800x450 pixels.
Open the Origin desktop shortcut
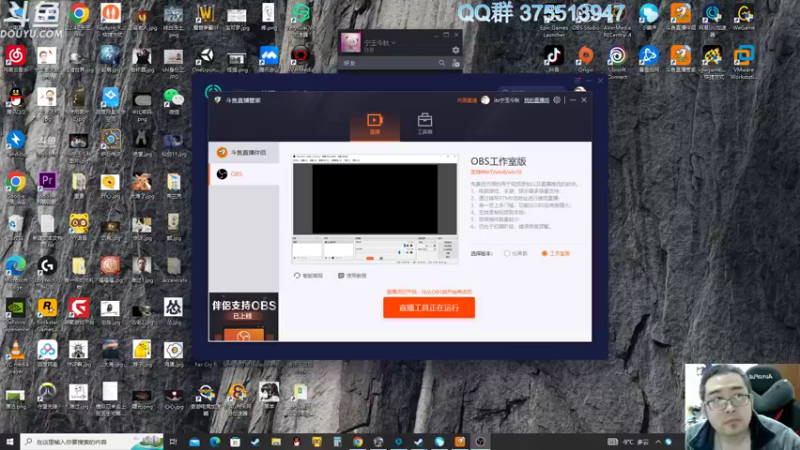(x=586, y=58)
